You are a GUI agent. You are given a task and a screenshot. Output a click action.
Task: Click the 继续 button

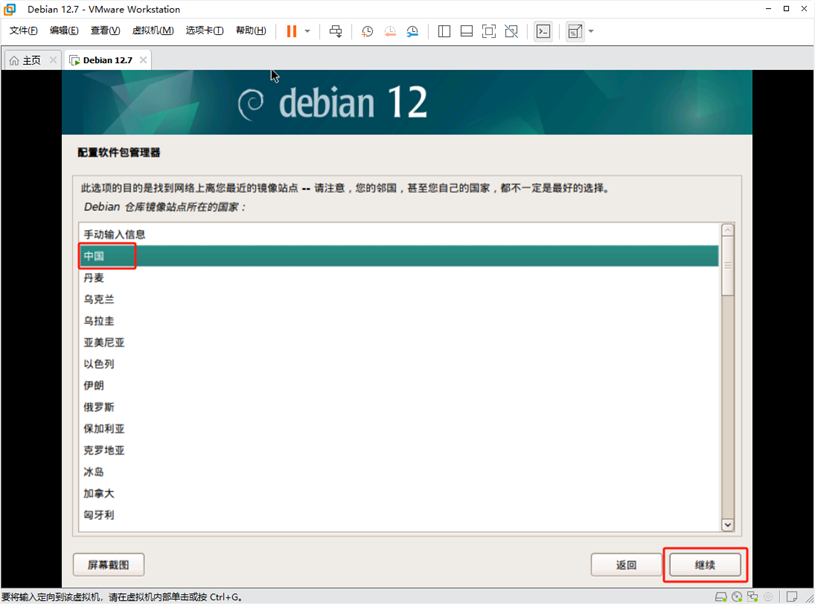(705, 565)
